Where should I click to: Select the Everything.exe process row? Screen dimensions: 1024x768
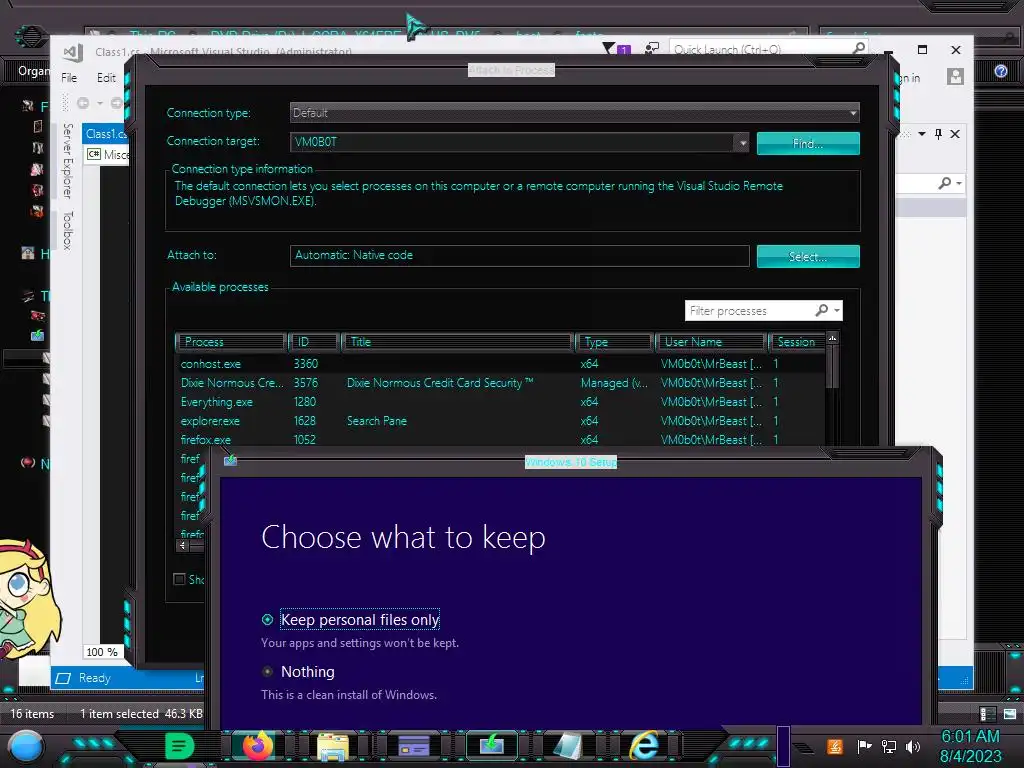click(x=500, y=402)
